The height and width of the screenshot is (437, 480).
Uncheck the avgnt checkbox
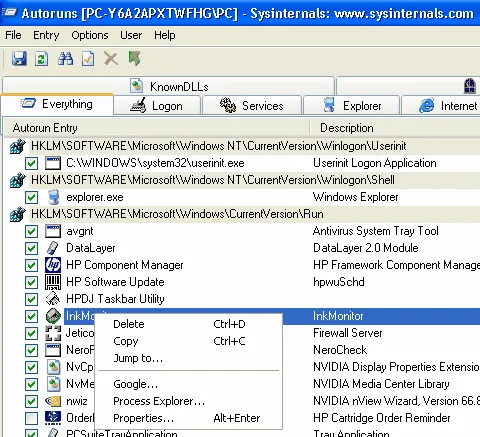32,231
